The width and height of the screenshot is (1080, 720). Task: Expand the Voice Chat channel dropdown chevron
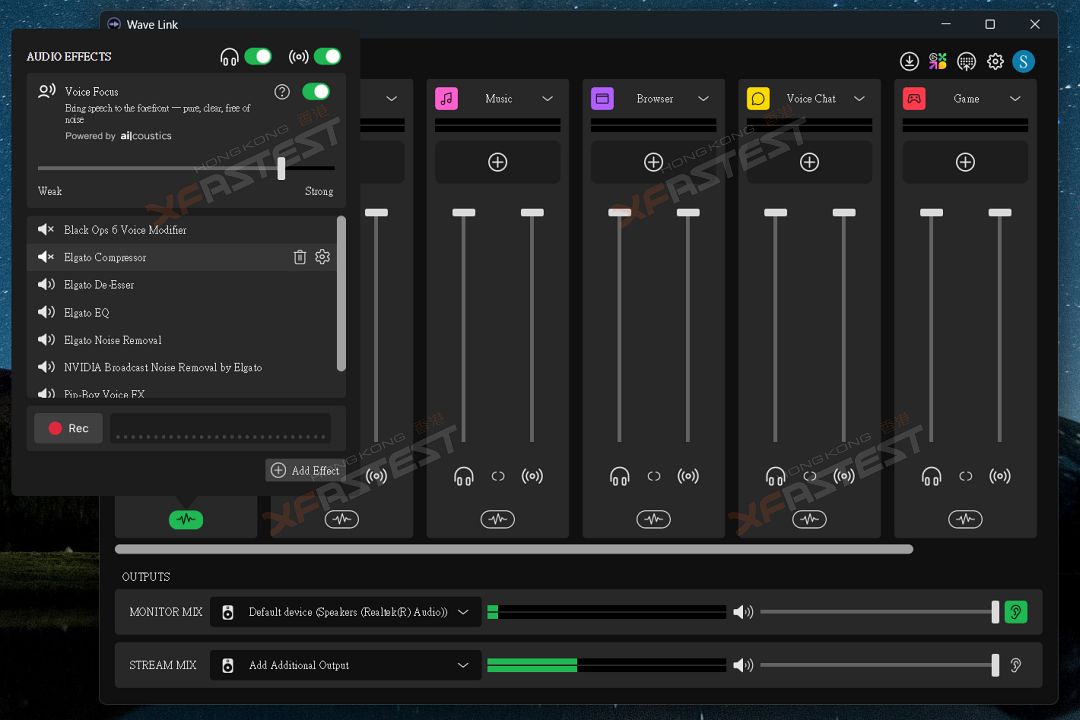860,99
